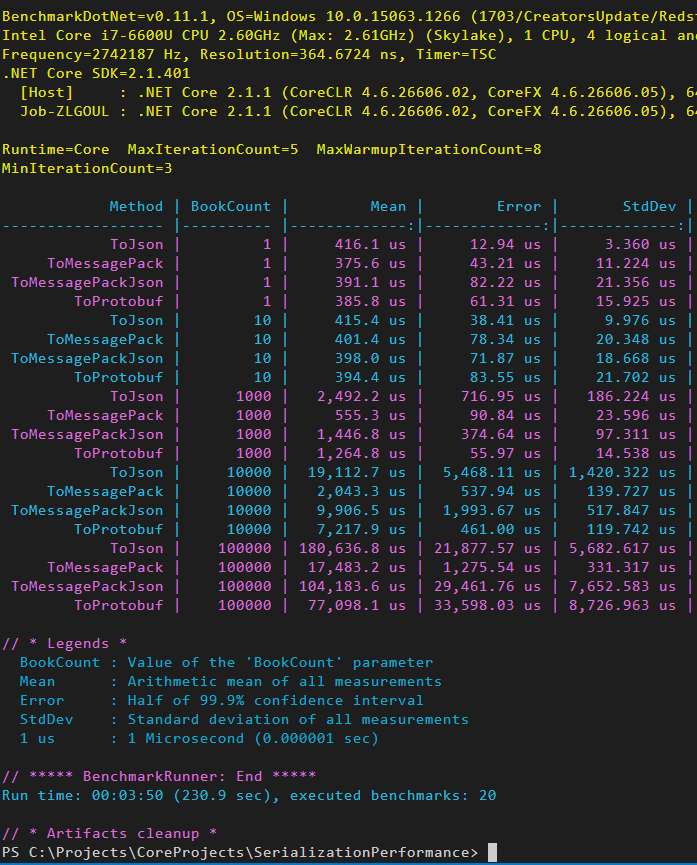The height and width of the screenshot is (865, 697).
Task: Click the Runtime=Core setting text
Action: [x=56, y=149]
